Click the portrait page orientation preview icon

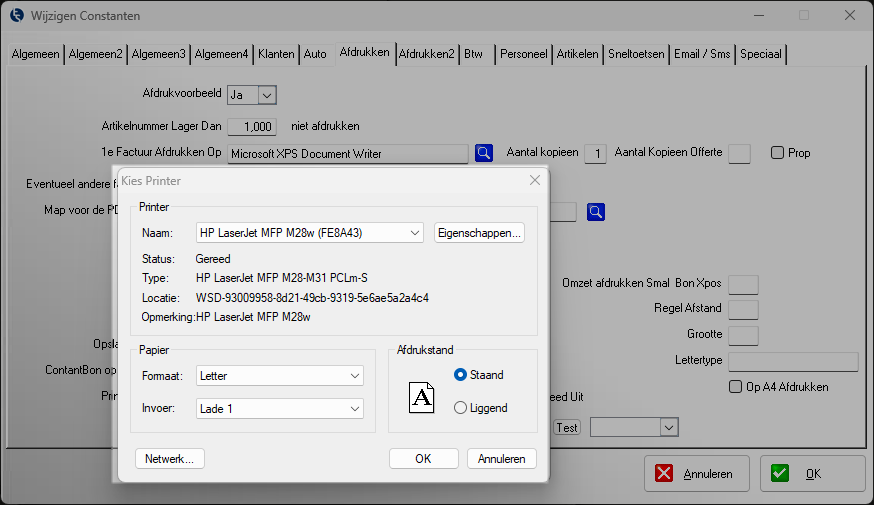click(x=422, y=397)
